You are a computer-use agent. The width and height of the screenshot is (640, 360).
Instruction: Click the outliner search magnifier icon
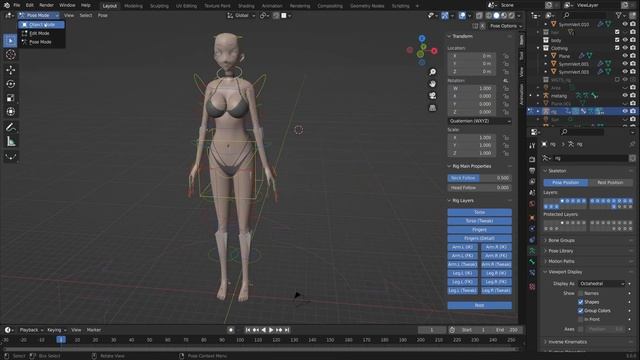tap(566, 15)
